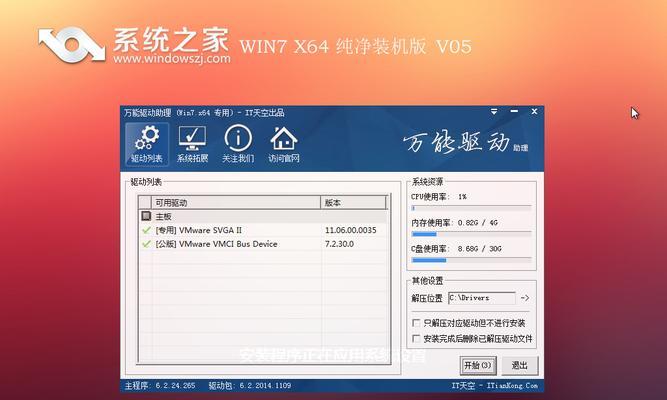
Task: Click the 退出 exit button
Action: pos(519,366)
